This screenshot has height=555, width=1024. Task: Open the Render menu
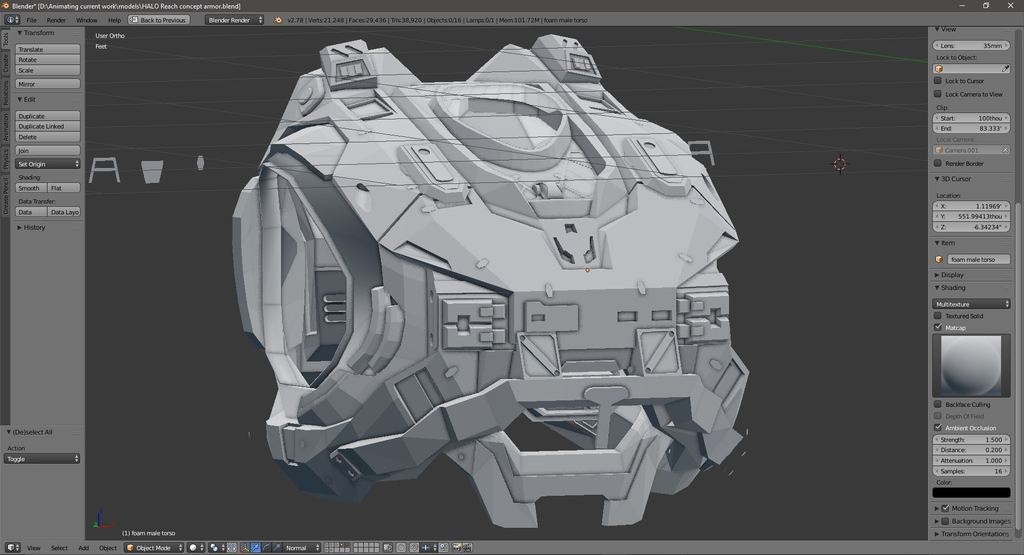click(56, 19)
